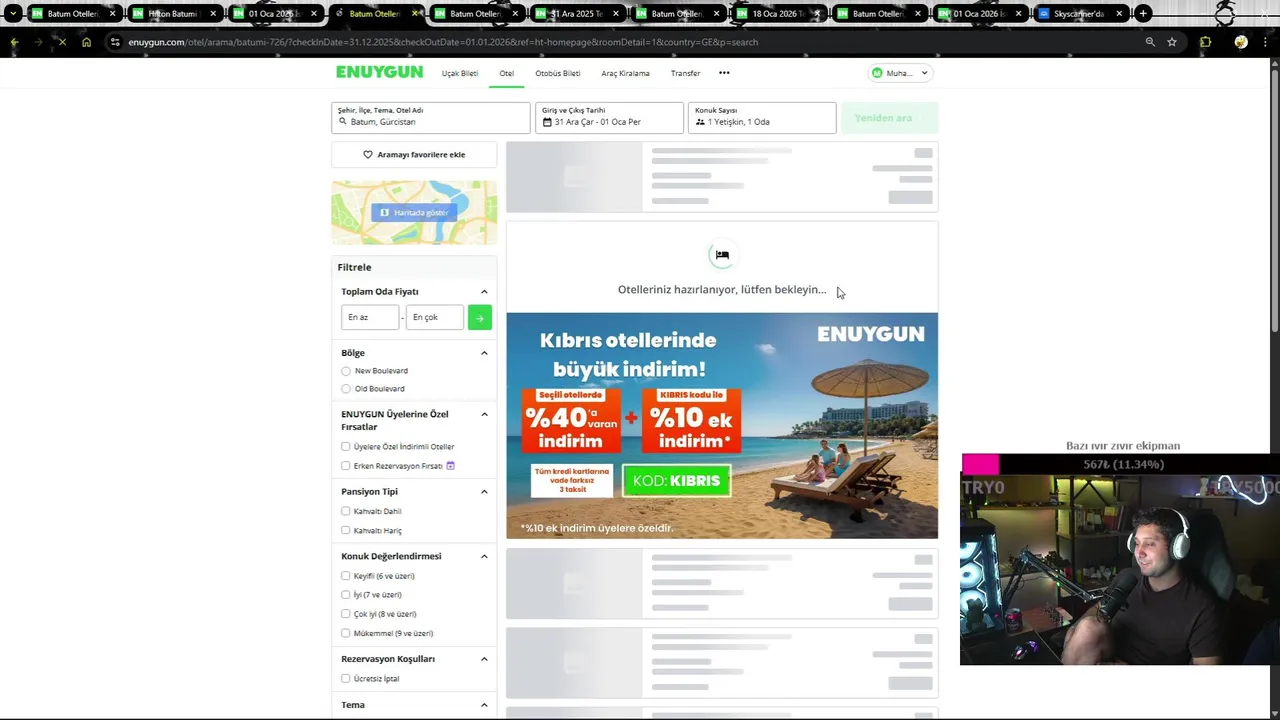Open the Transfer menu item
The height and width of the screenshot is (720, 1280).
click(x=685, y=73)
